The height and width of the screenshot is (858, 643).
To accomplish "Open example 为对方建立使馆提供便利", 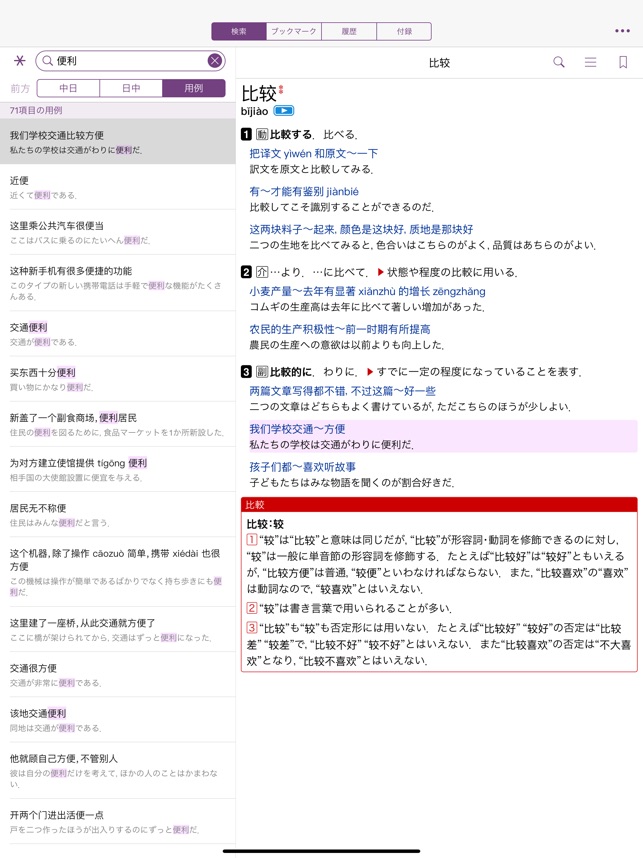I will [x=118, y=469].
